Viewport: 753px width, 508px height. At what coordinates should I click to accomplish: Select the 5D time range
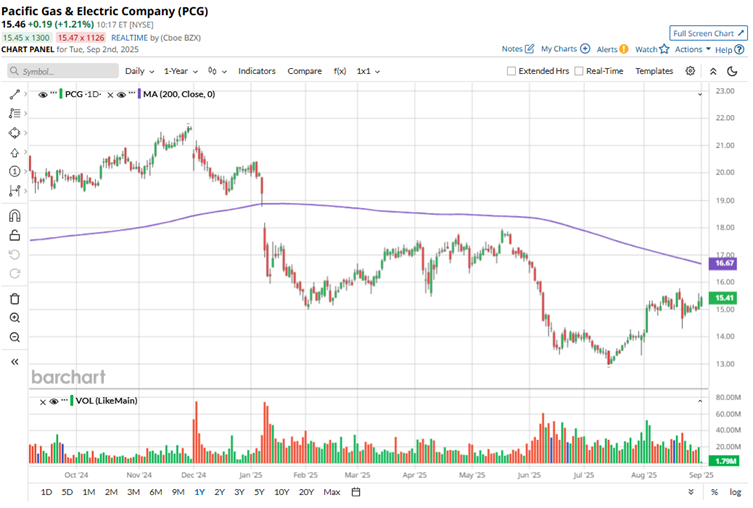click(x=67, y=492)
